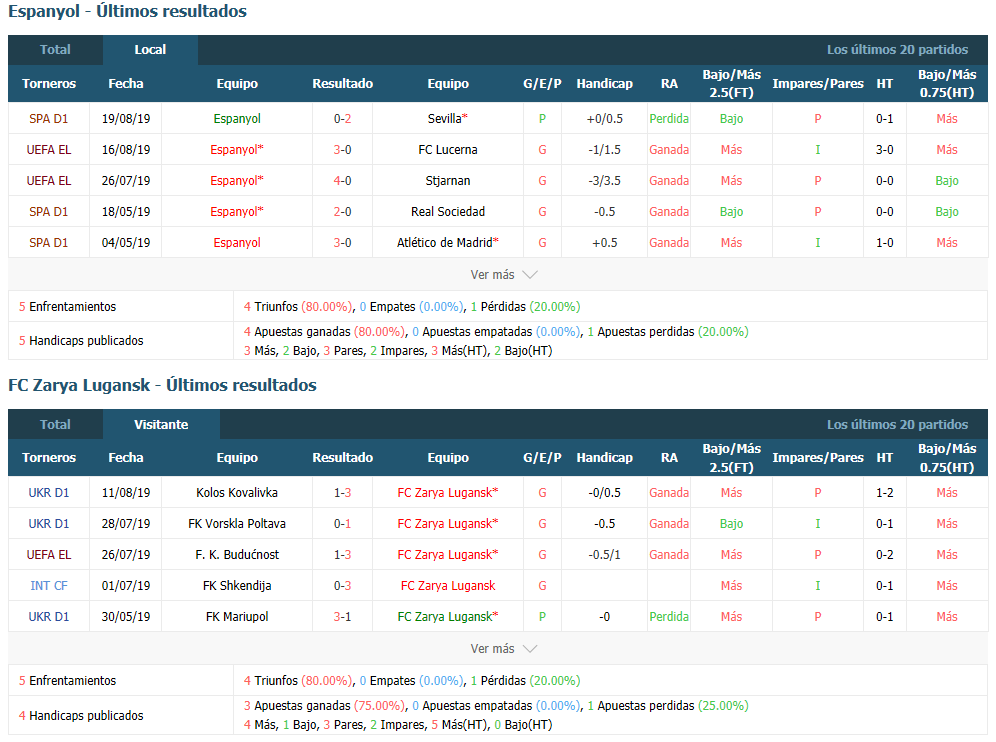996x742 pixels.
Task: Click the Perdida RA value in FK Mariupol row
Action: (x=669, y=617)
